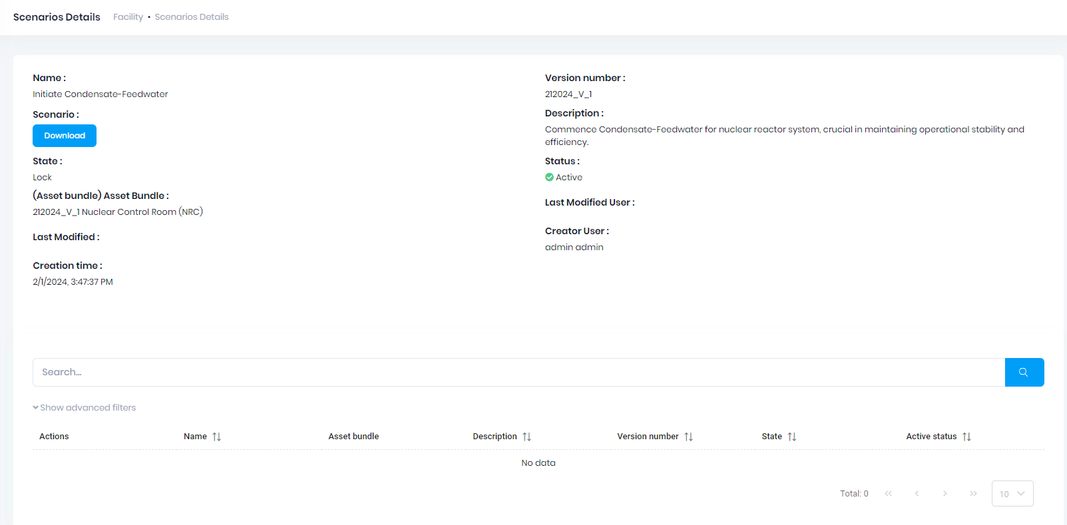Go to previous page arrow
Image resolution: width=1067 pixels, height=525 pixels.
click(916, 494)
